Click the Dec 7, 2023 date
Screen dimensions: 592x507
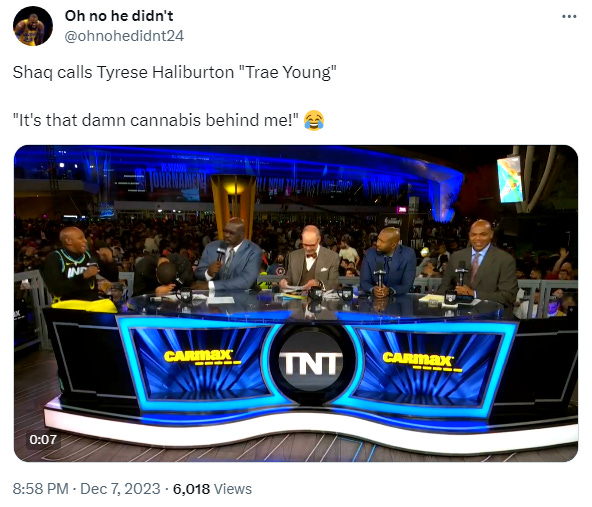coord(120,489)
